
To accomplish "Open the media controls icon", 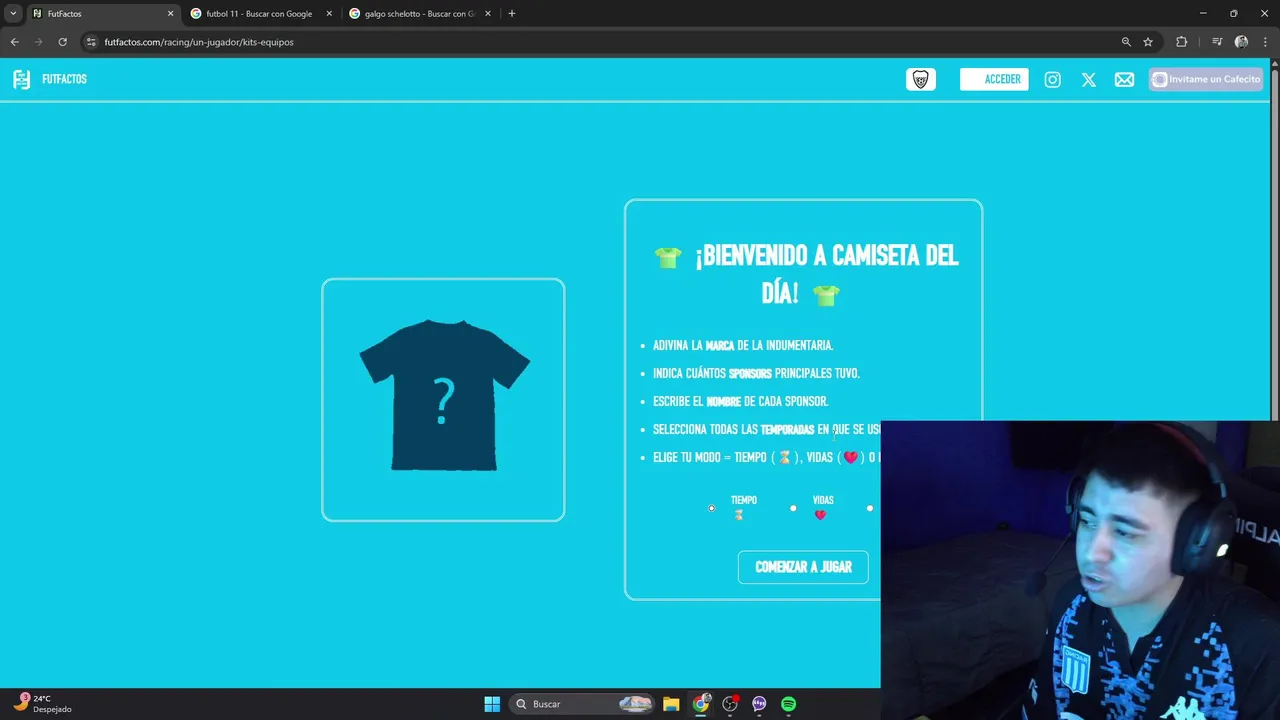I will click(1217, 42).
